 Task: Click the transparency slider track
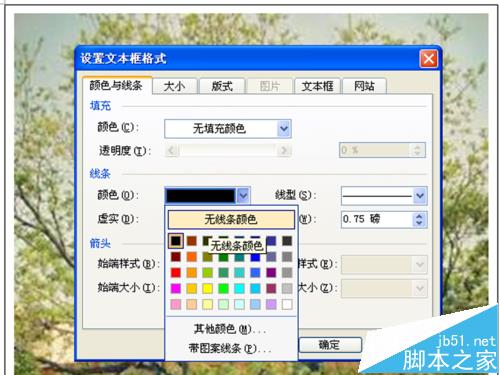pyautogui.click(x=228, y=151)
